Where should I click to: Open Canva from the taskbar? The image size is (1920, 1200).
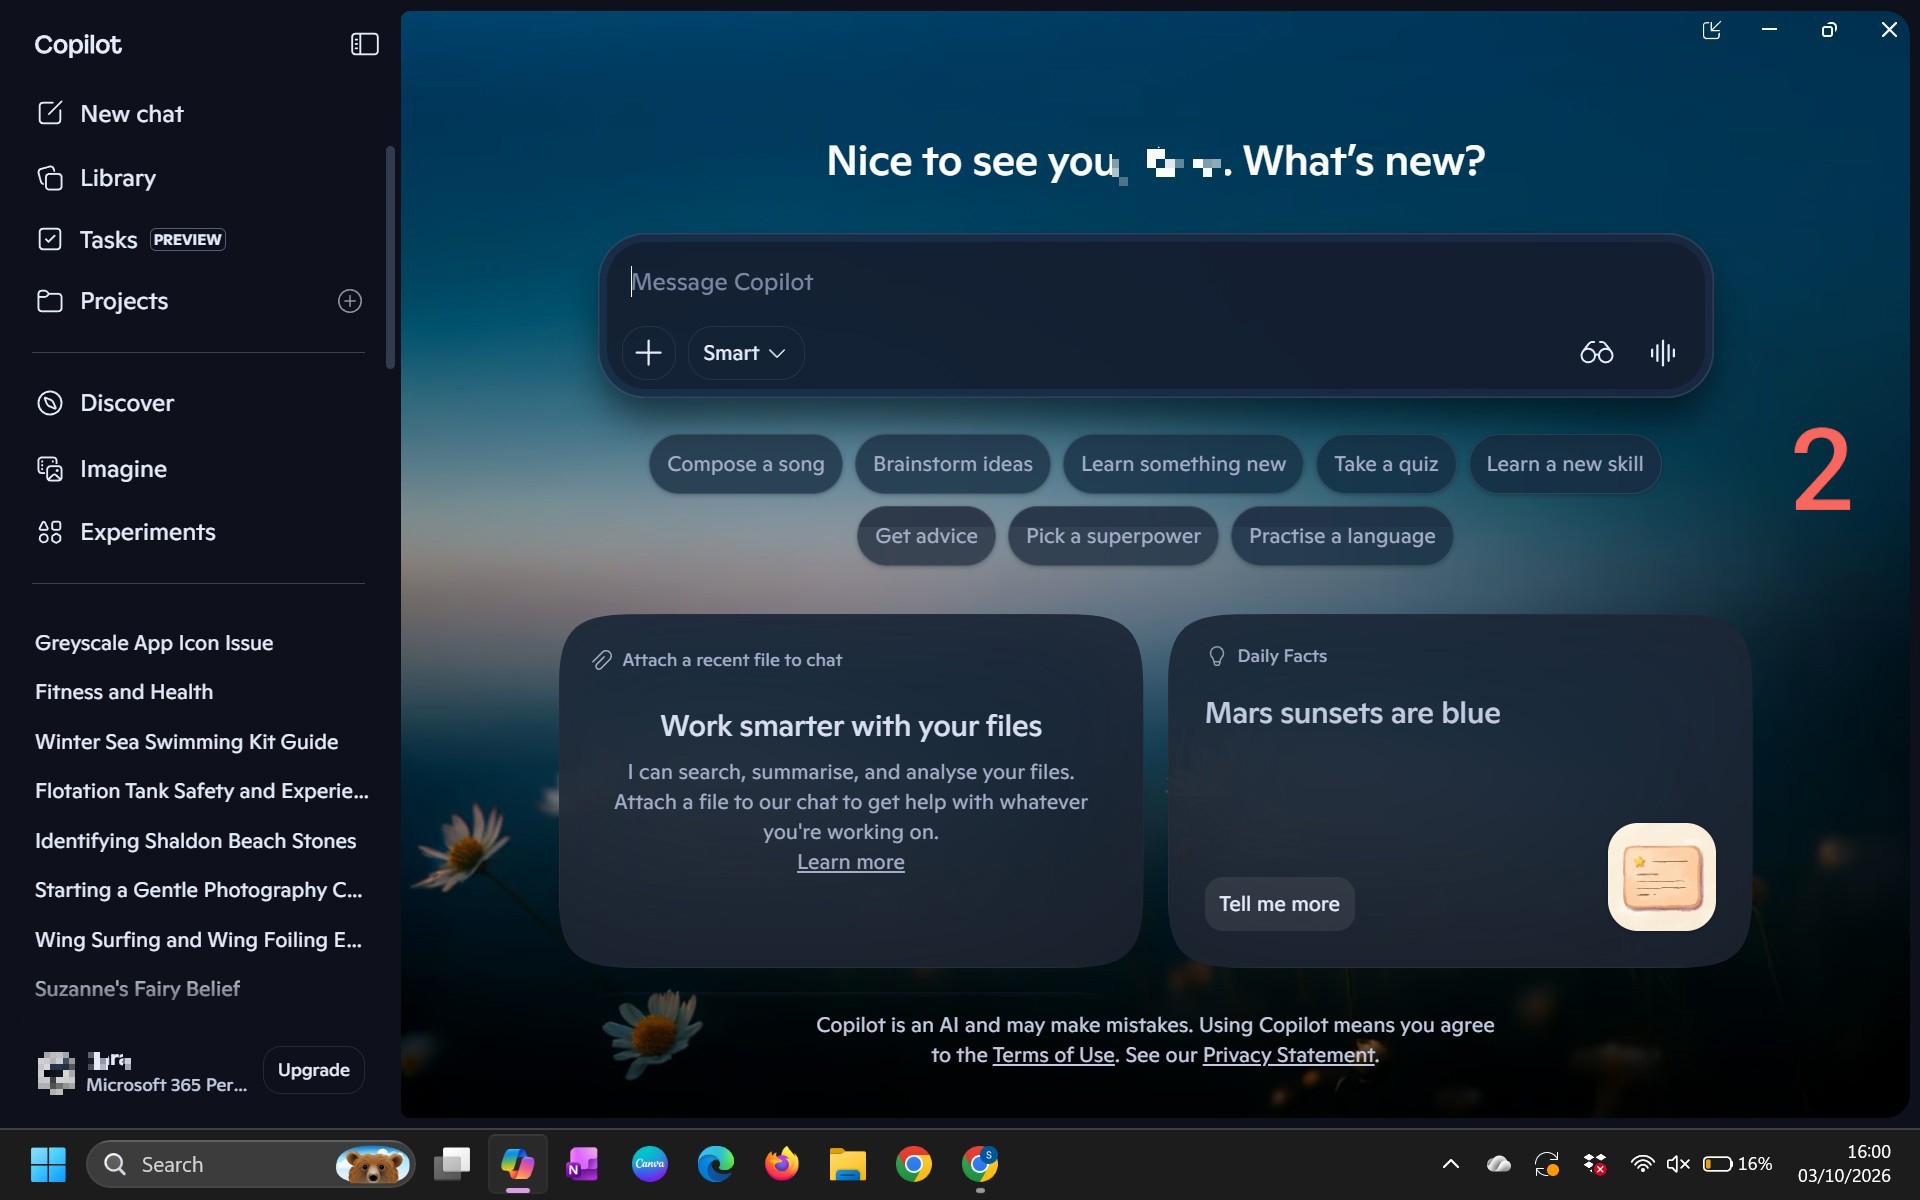(649, 1164)
